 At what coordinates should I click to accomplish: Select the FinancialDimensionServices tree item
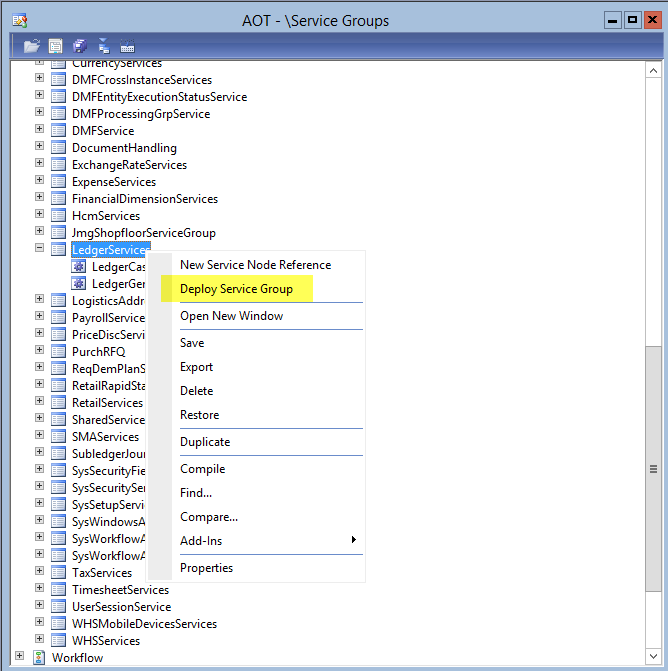pos(144,199)
